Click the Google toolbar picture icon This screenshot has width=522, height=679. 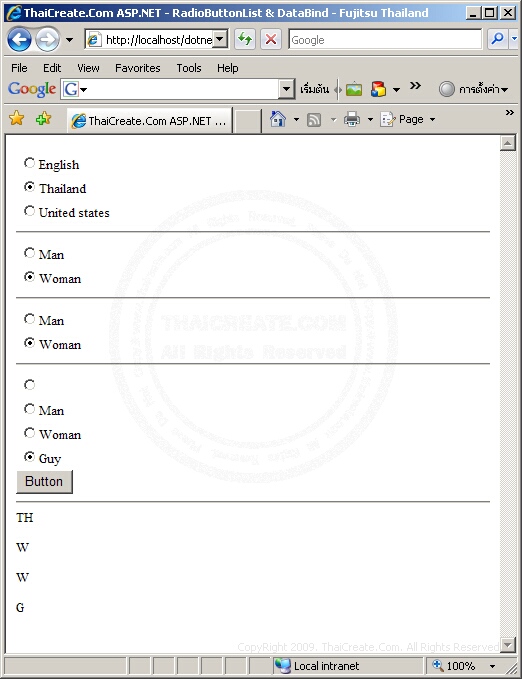click(x=354, y=89)
